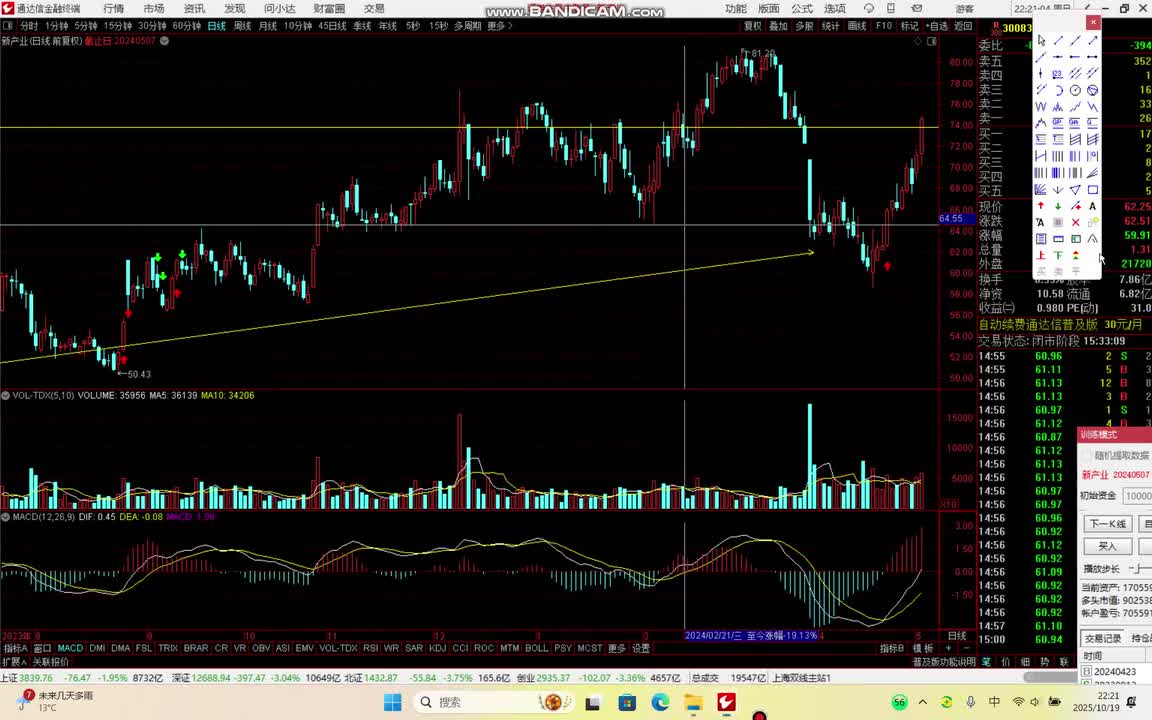Click the red X delete drawing tool
1152x720 pixels.
tap(1076, 223)
